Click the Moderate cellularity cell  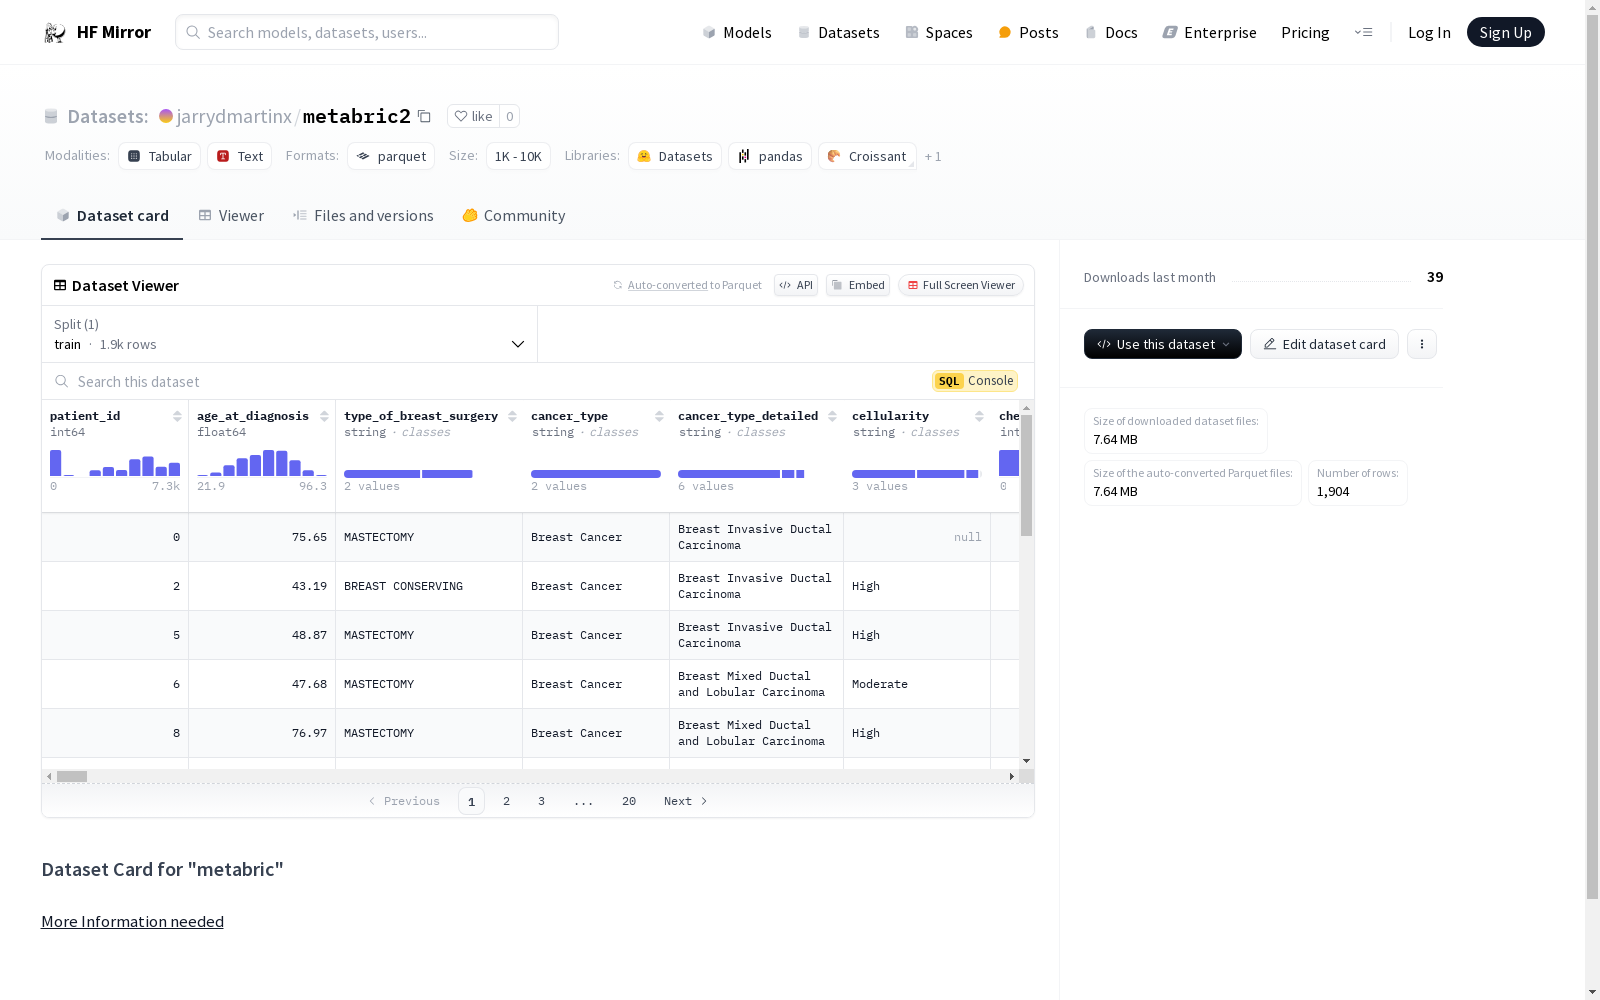pyautogui.click(x=917, y=684)
